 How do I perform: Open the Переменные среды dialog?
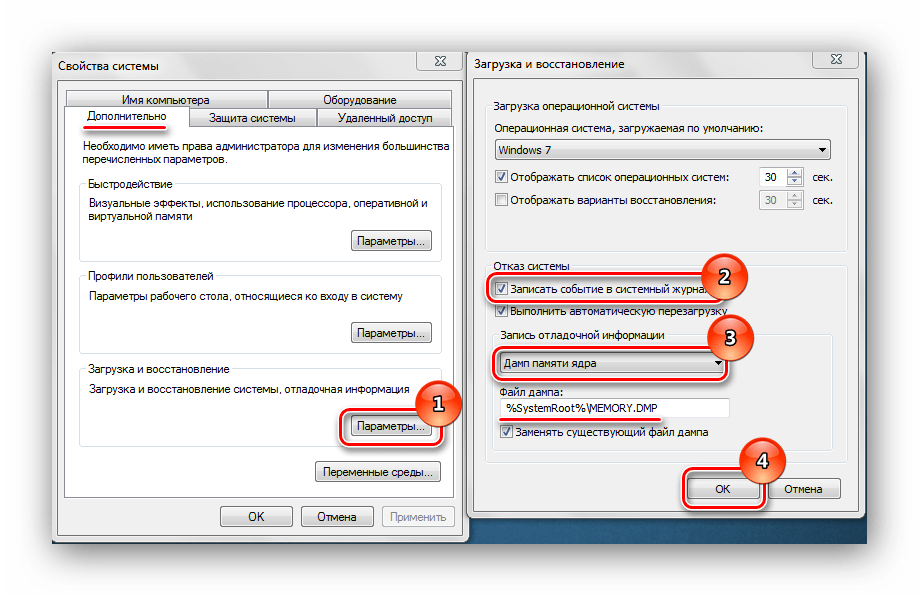click(x=377, y=472)
